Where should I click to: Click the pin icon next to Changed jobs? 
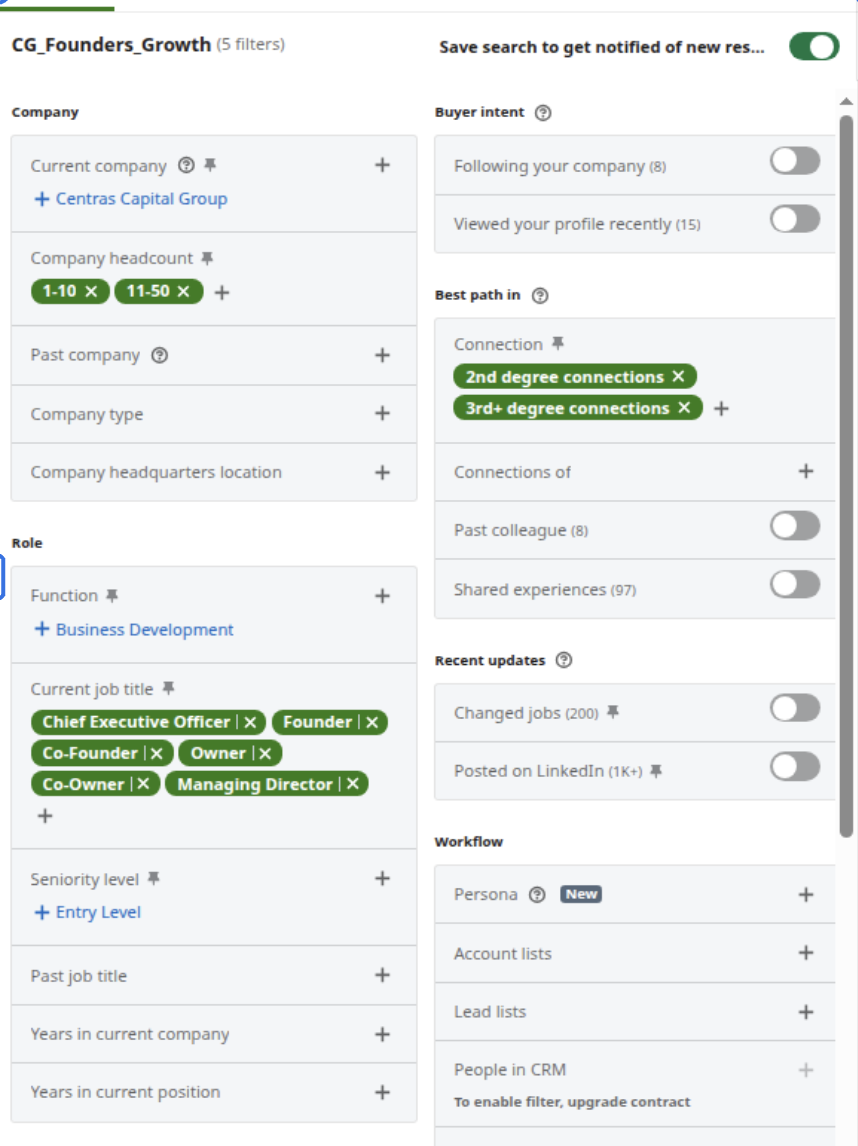click(x=613, y=712)
